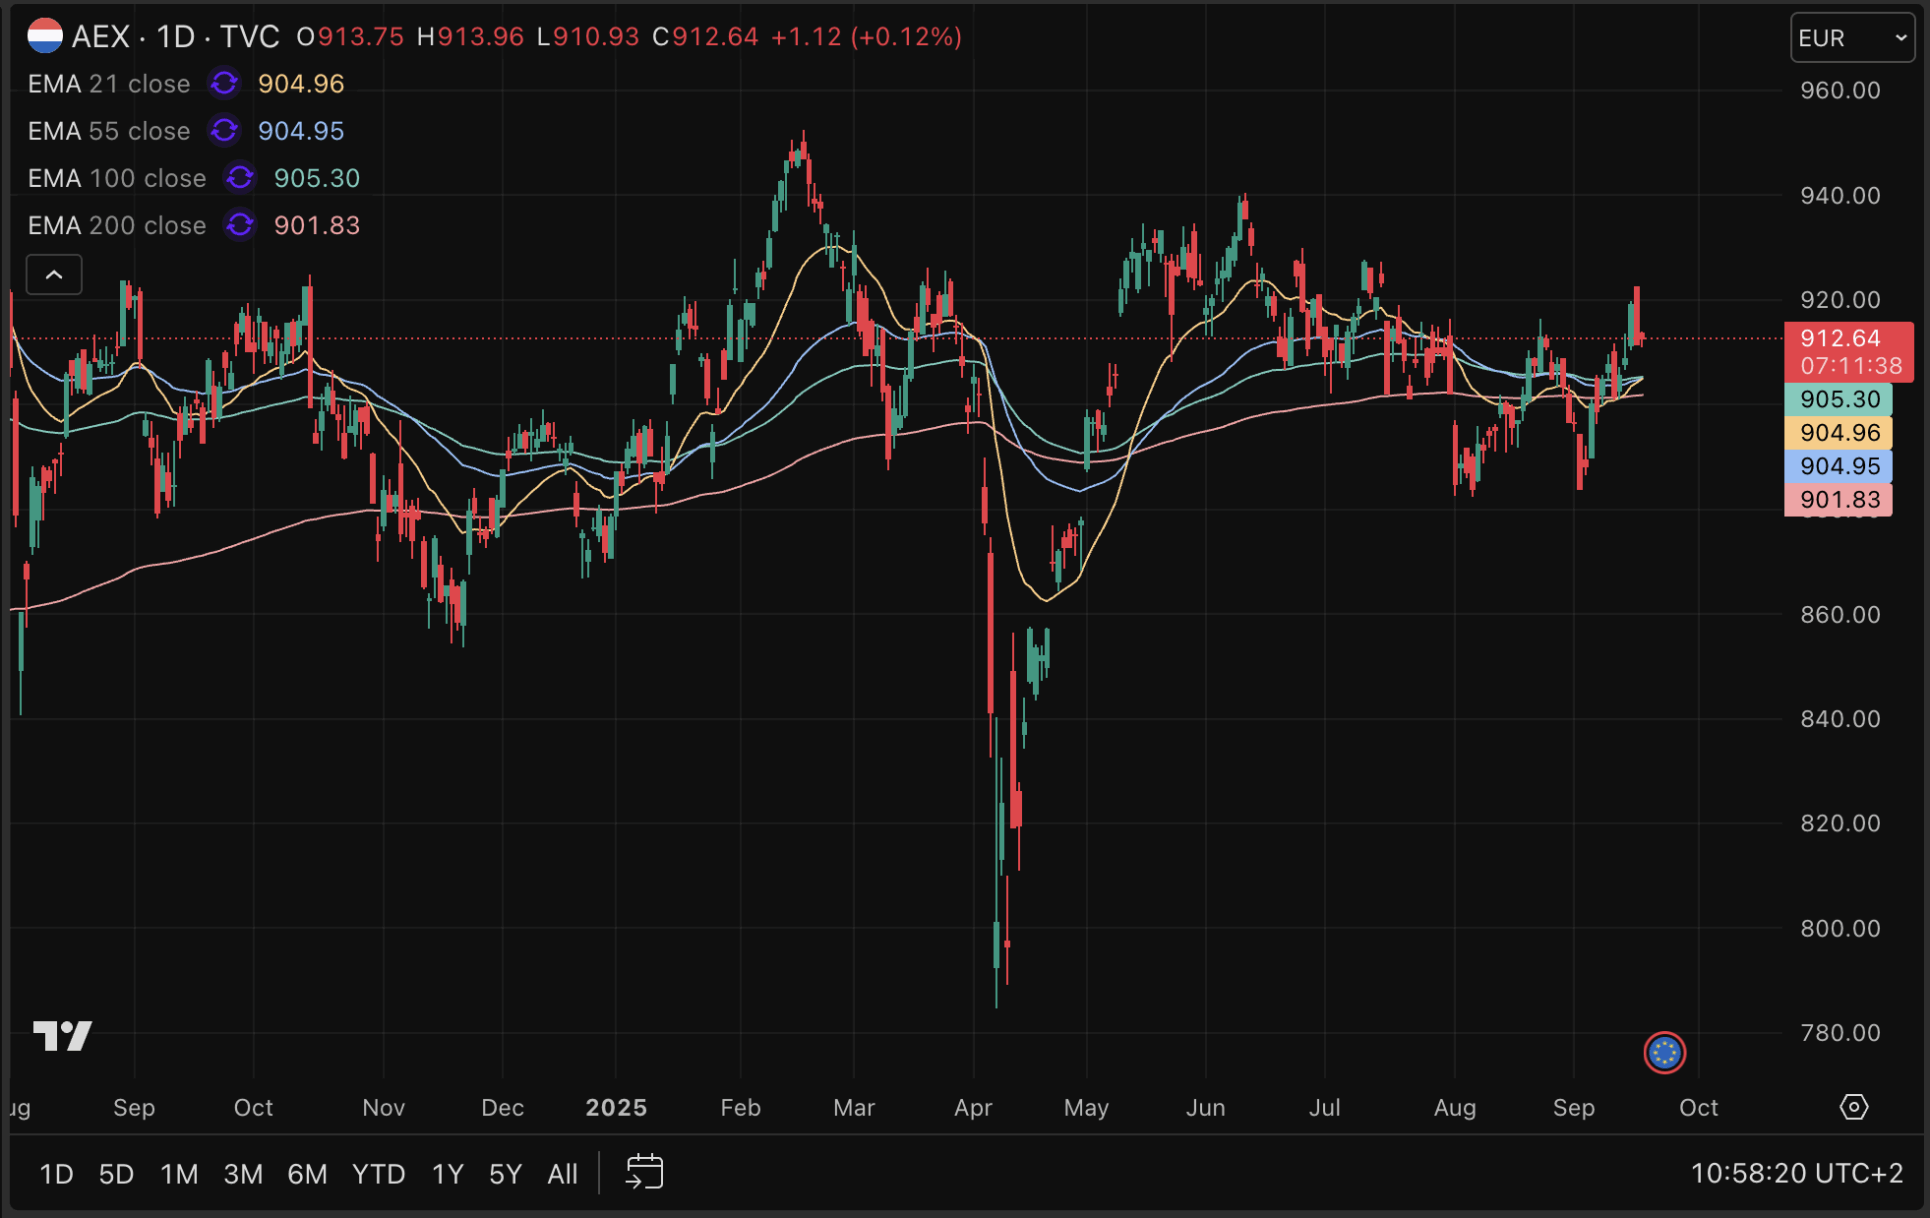Image resolution: width=1930 pixels, height=1218 pixels.
Task: Open the EUR currency dropdown
Action: pos(1851,38)
